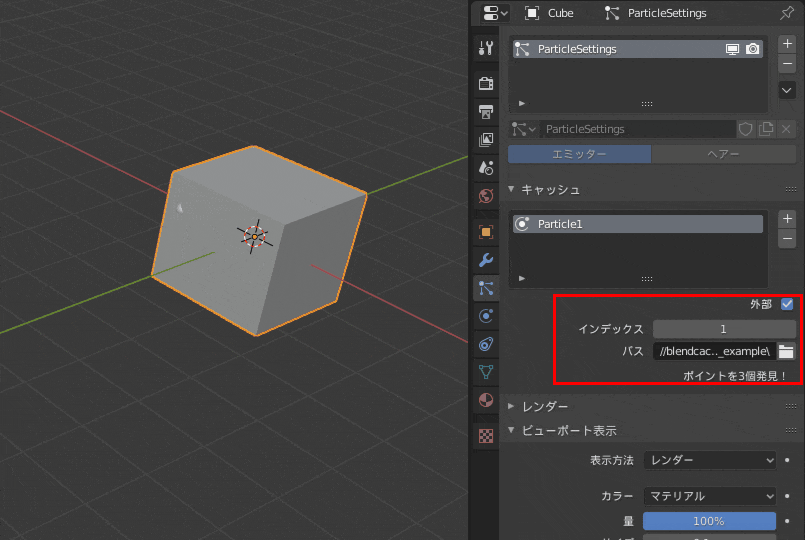The height and width of the screenshot is (540, 805).
Task: Pin the properties editor context
Action: pos(787,13)
